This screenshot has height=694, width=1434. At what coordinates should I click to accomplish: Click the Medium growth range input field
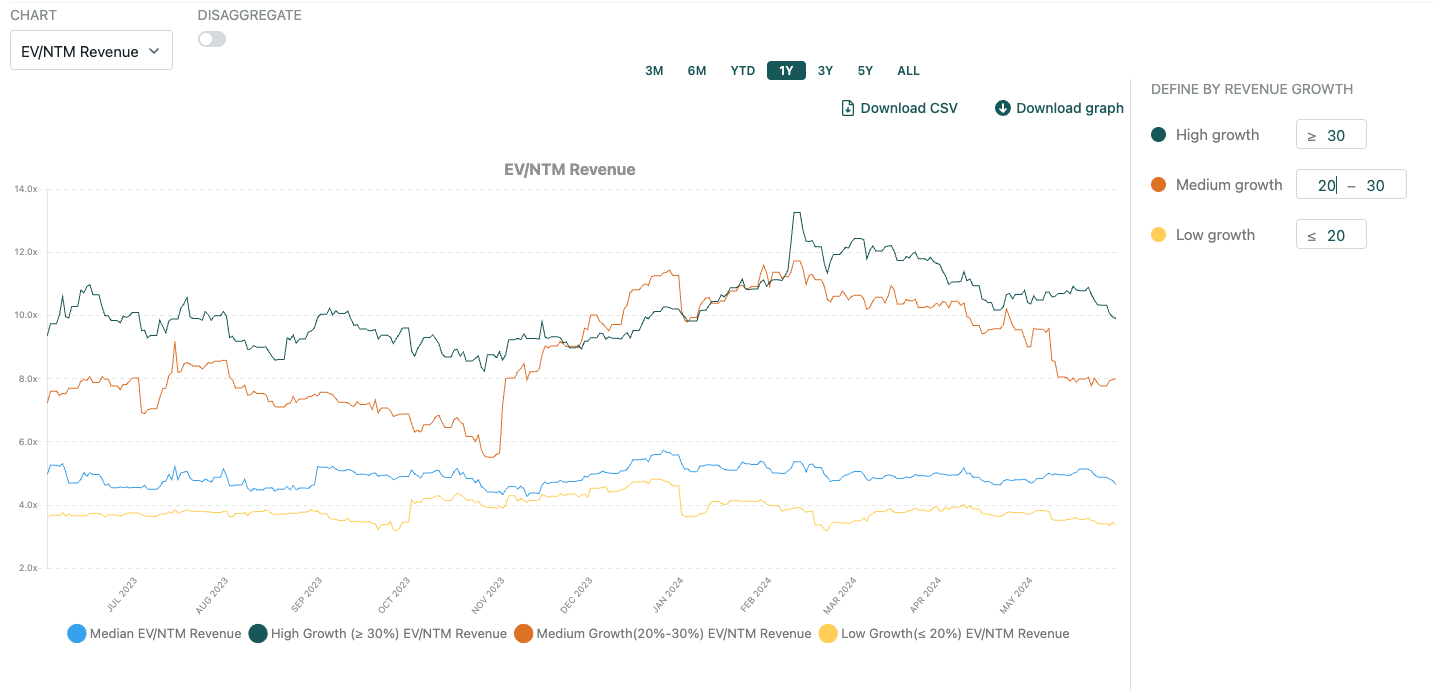pyautogui.click(x=1351, y=185)
